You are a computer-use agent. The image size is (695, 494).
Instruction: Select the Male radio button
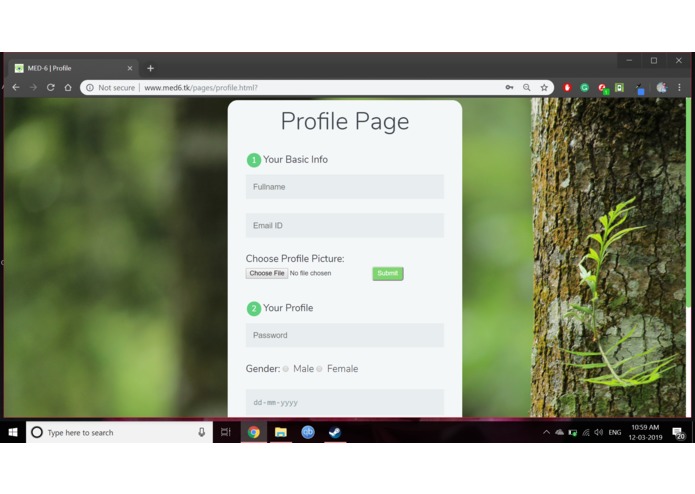pos(286,369)
